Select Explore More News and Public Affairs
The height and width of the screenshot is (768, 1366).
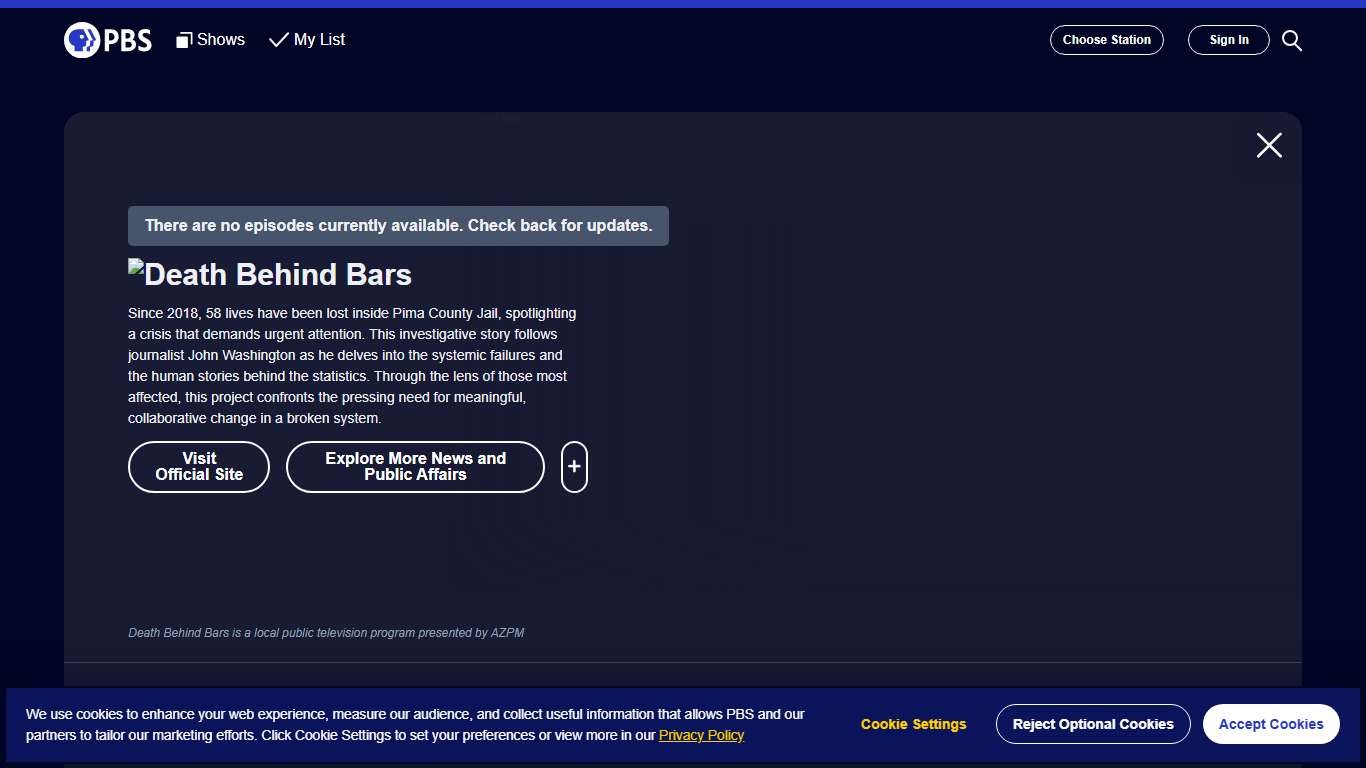click(x=415, y=467)
